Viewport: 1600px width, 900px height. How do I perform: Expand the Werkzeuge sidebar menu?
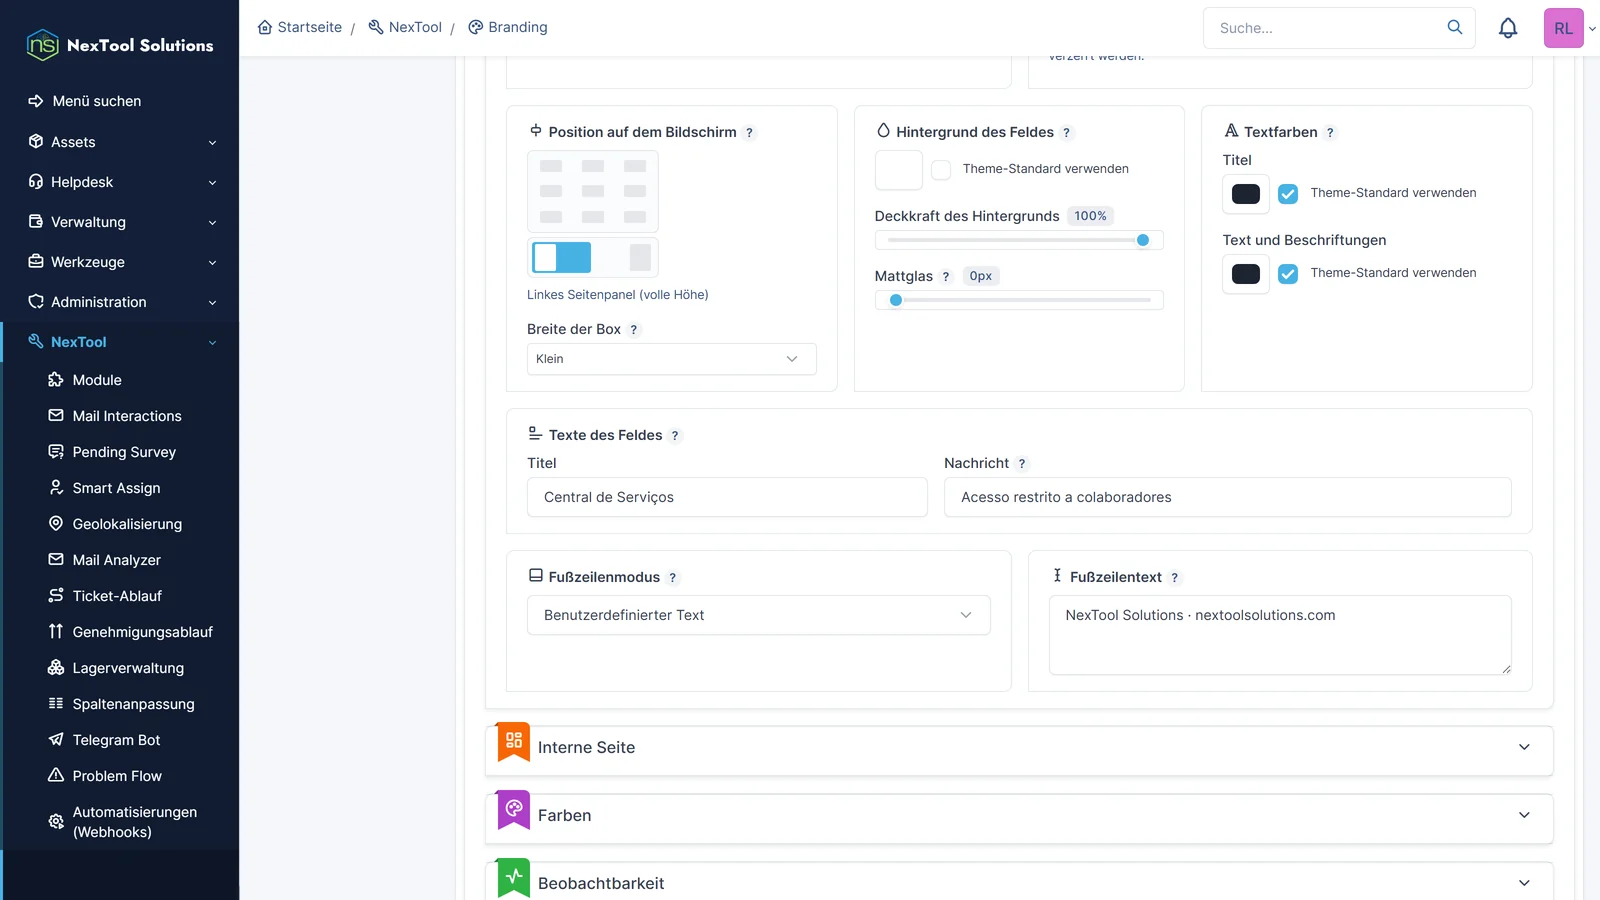[120, 262]
